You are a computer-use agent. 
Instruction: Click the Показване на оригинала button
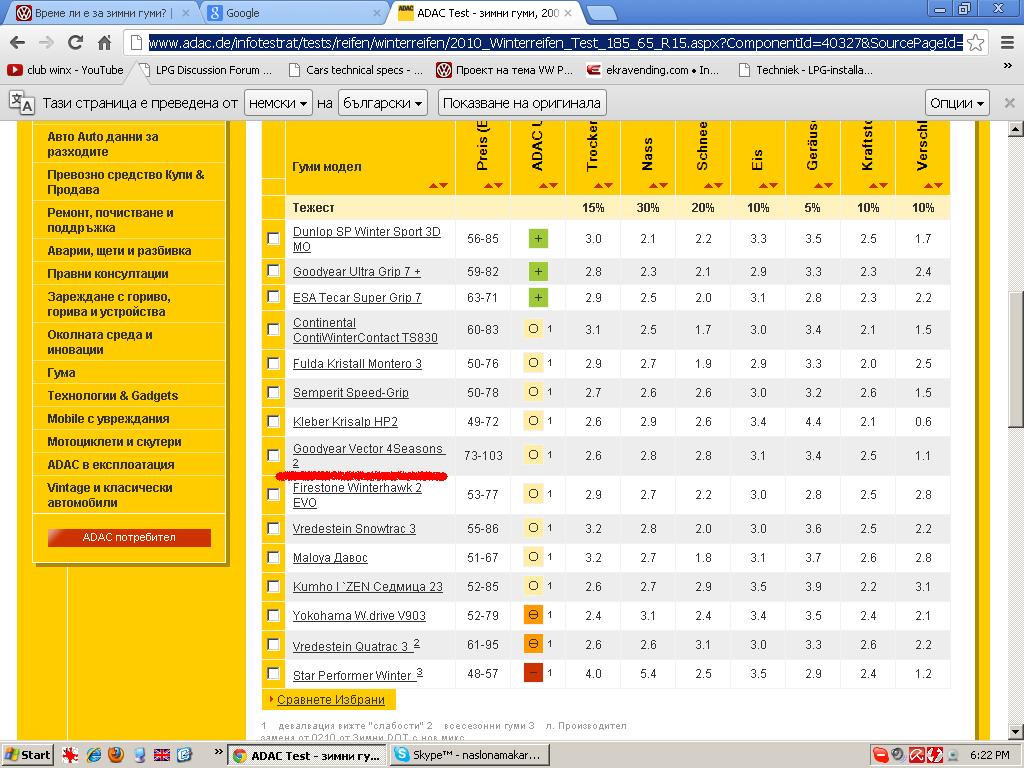tap(522, 102)
